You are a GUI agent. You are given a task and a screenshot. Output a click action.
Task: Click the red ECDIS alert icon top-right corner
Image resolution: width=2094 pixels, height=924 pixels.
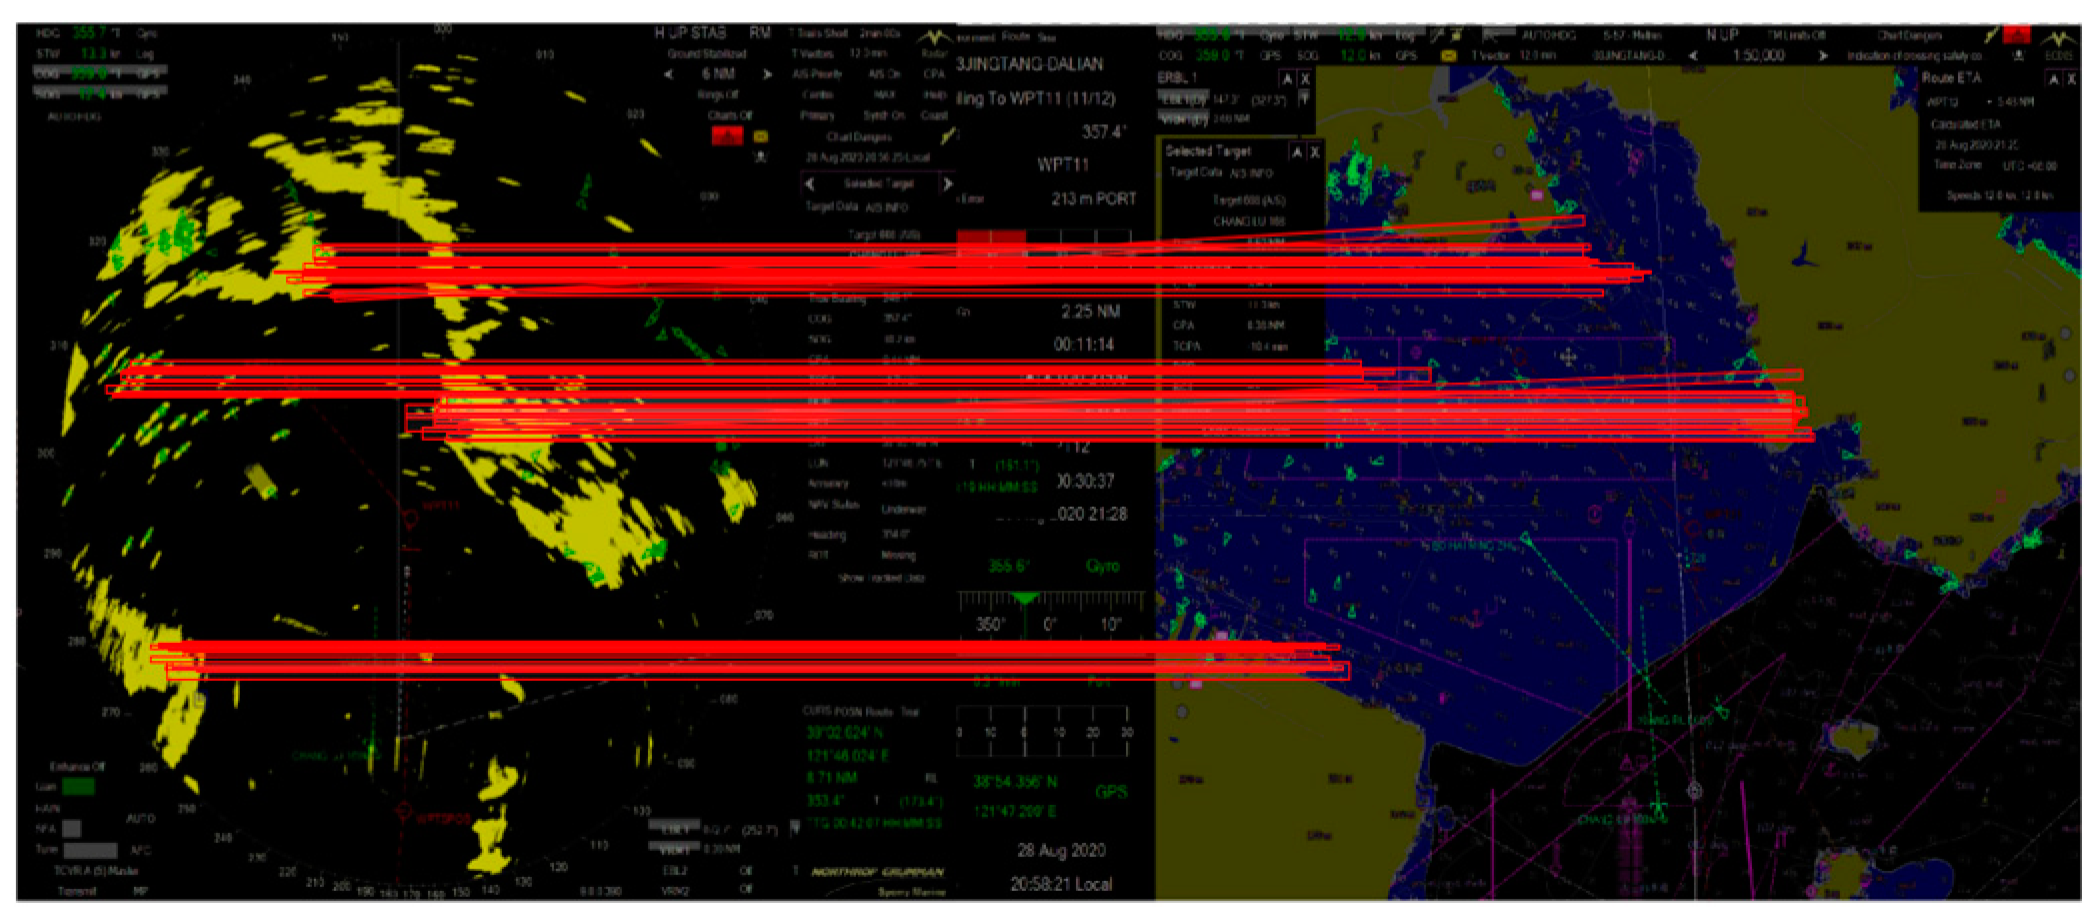(x=2018, y=32)
